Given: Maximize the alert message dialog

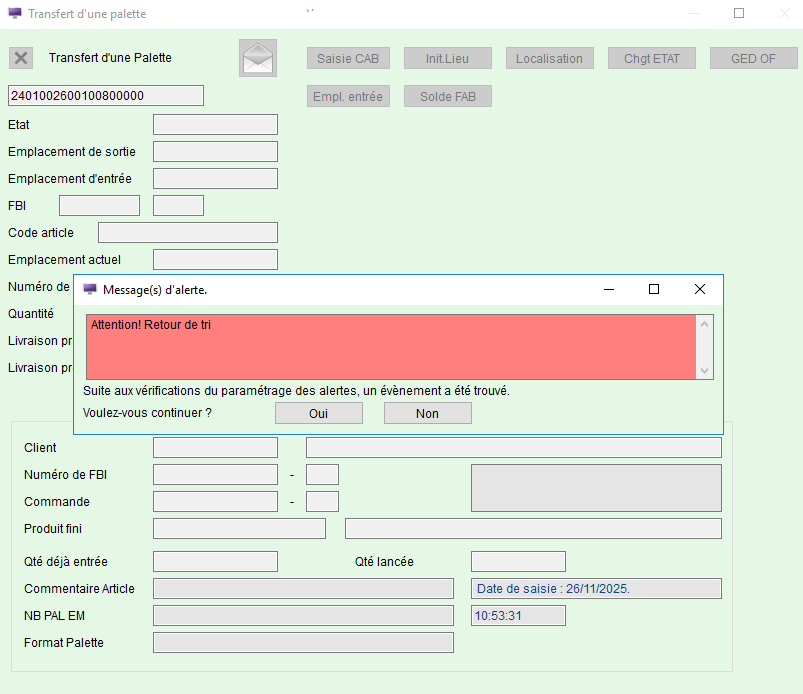Looking at the screenshot, I should pos(654,289).
